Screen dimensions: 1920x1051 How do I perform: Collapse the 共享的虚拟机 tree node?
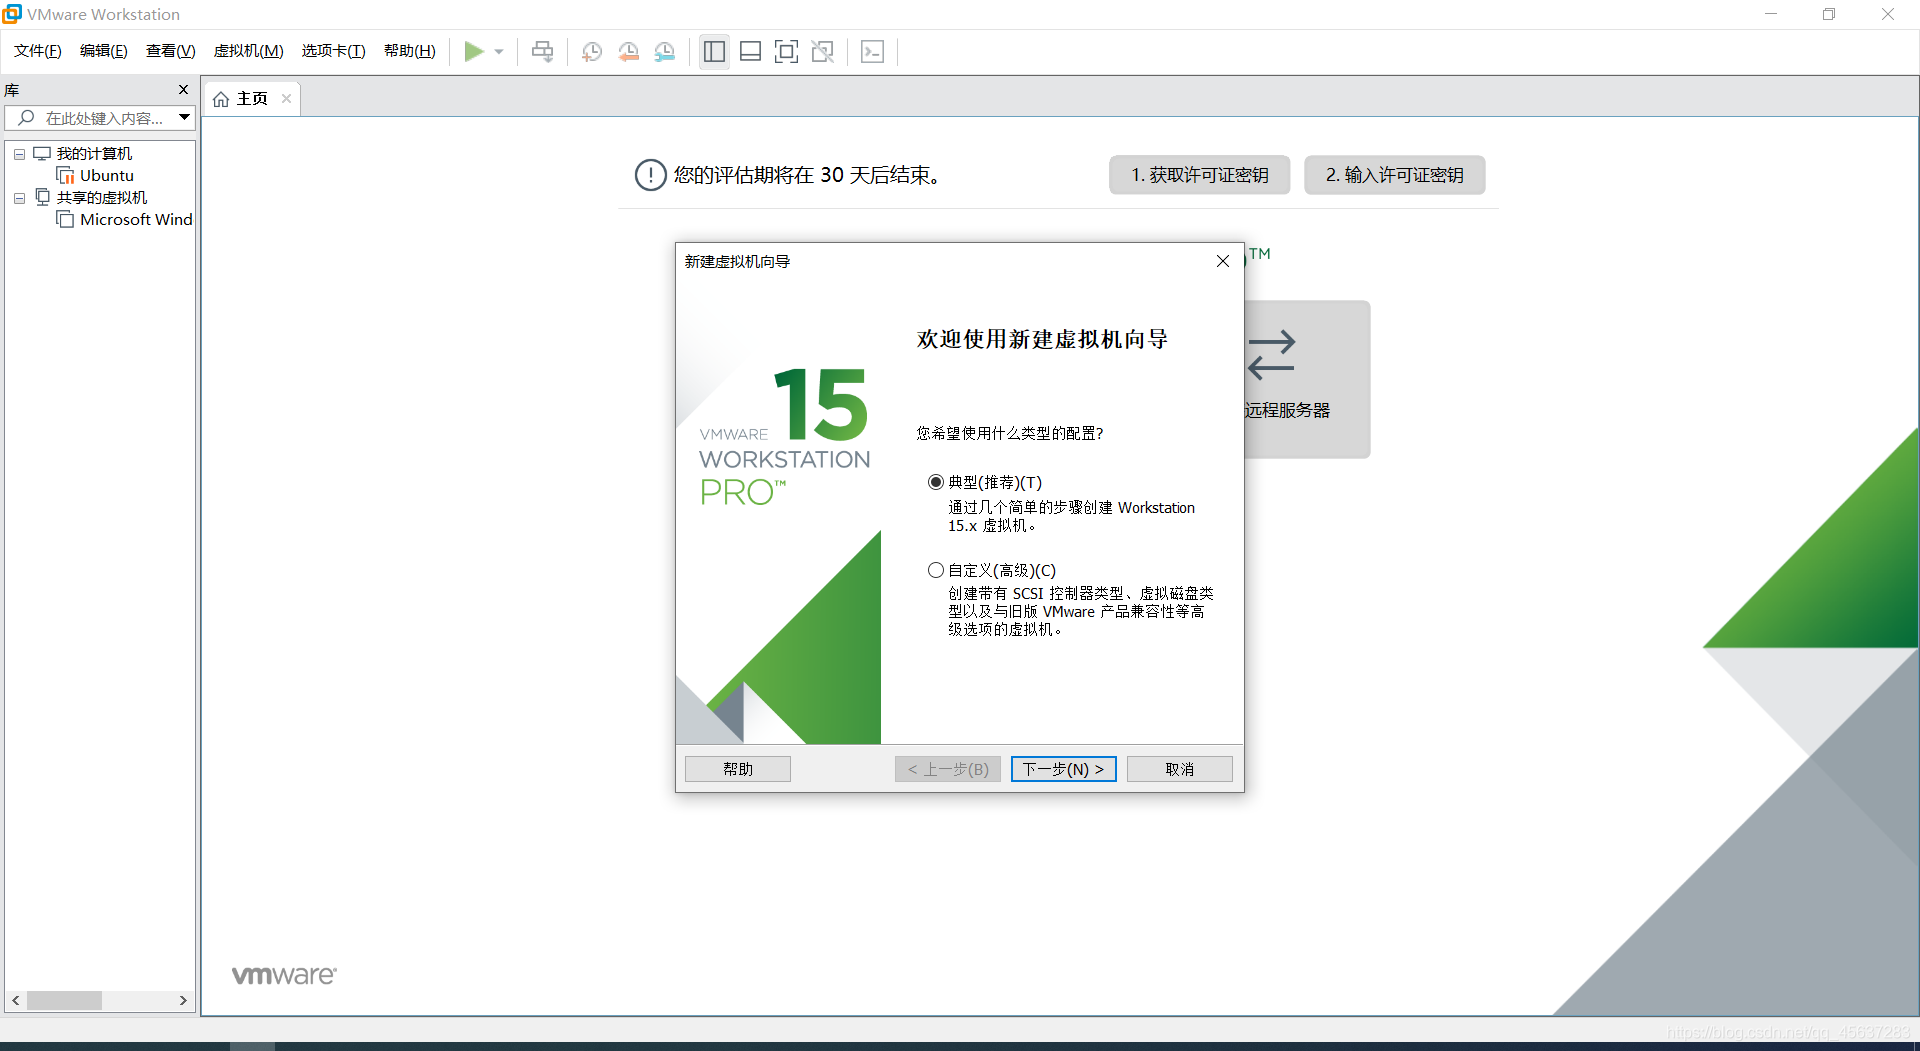tap(18, 198)
